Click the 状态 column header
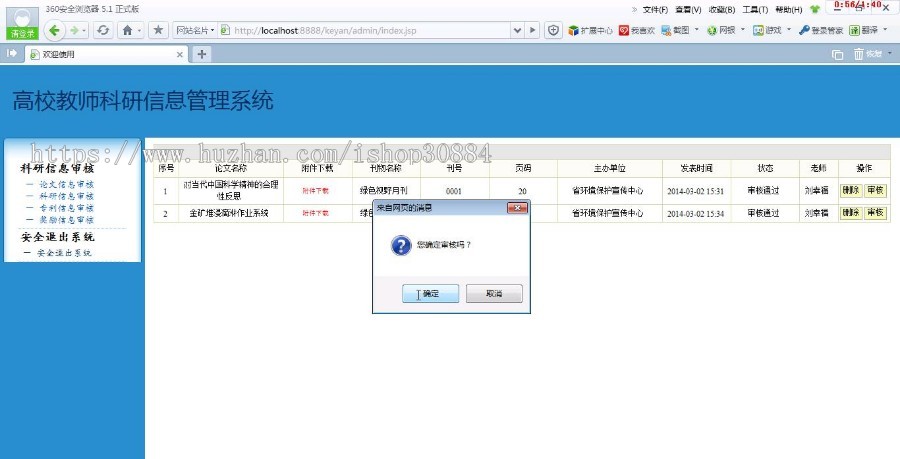Image resolution: width=900 pixels, height=459 pixels. (x=765, y=168)
